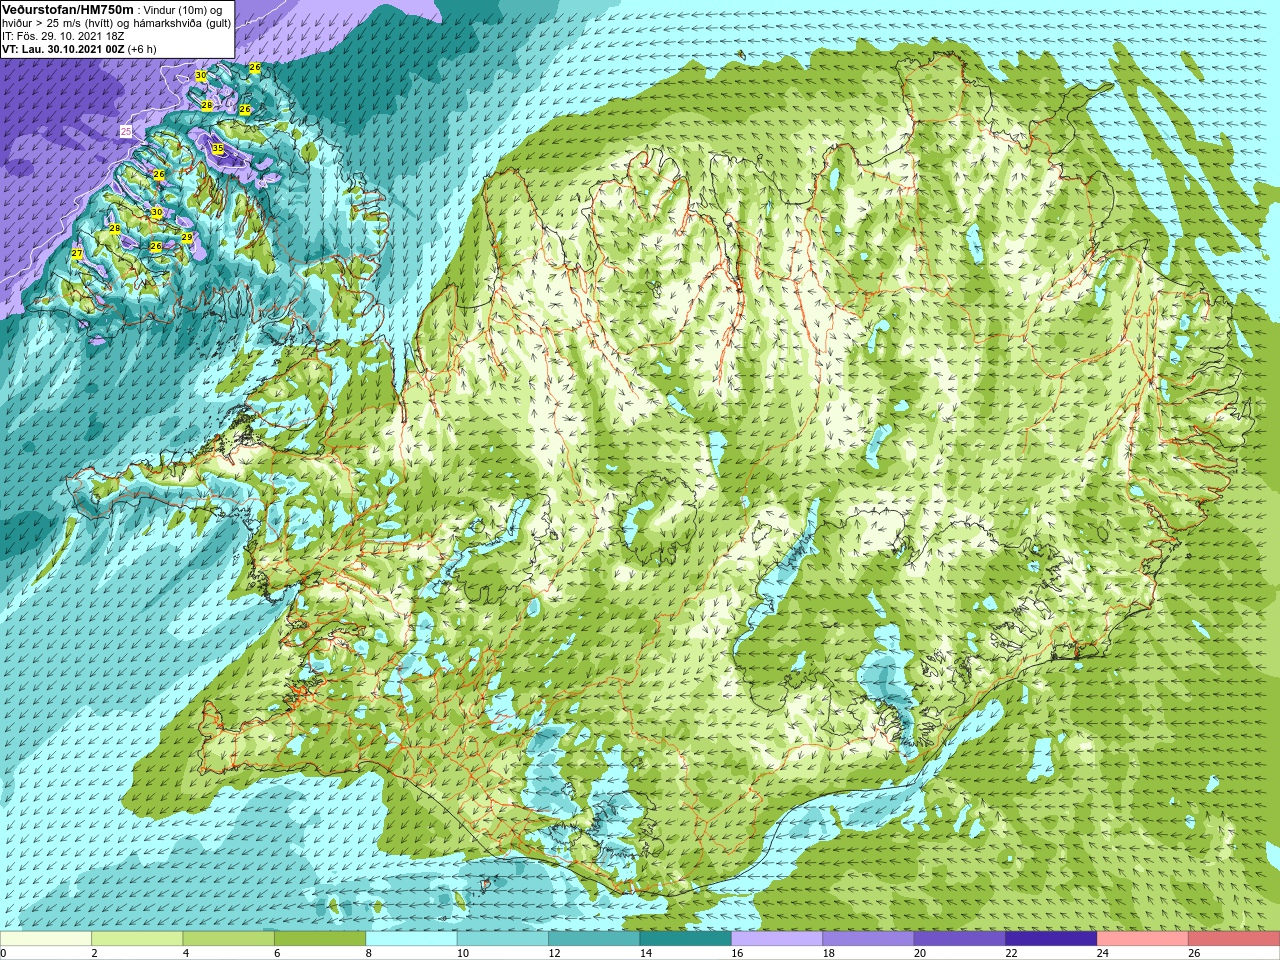The height and width of the screenshot is (960, 1280).
Task: Click the 20–22 m/s violet legend swatch
Action: (x=960, y=939)
